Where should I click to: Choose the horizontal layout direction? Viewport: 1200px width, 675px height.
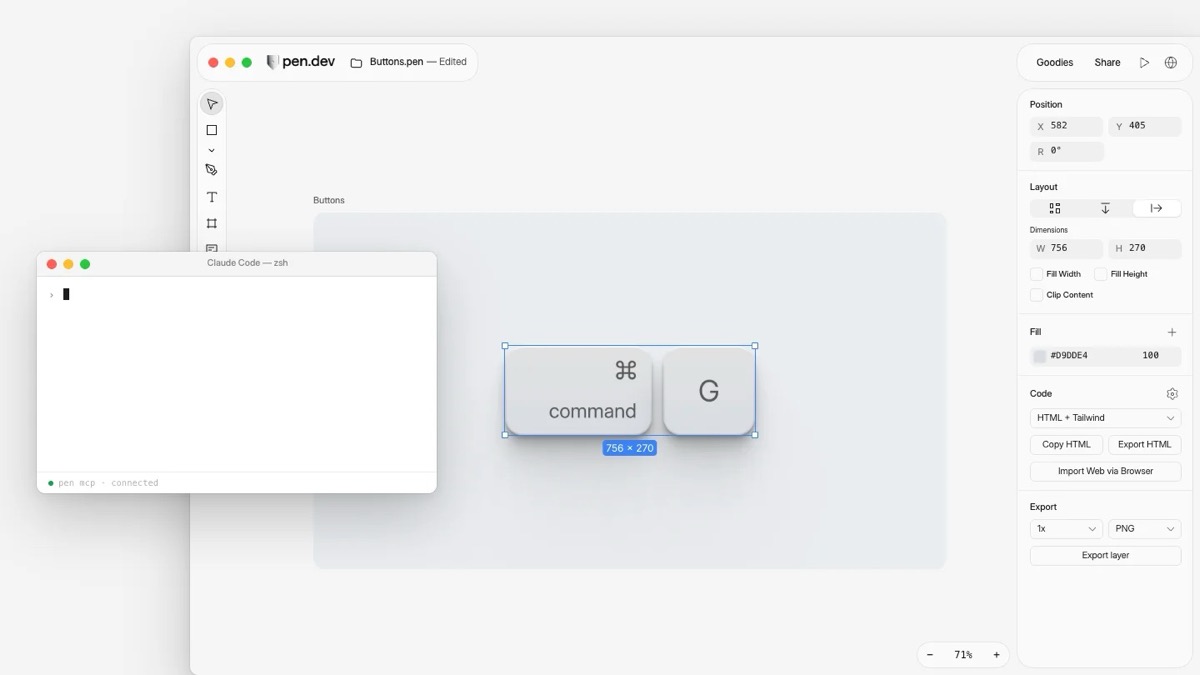click(x=1156, y=208)
